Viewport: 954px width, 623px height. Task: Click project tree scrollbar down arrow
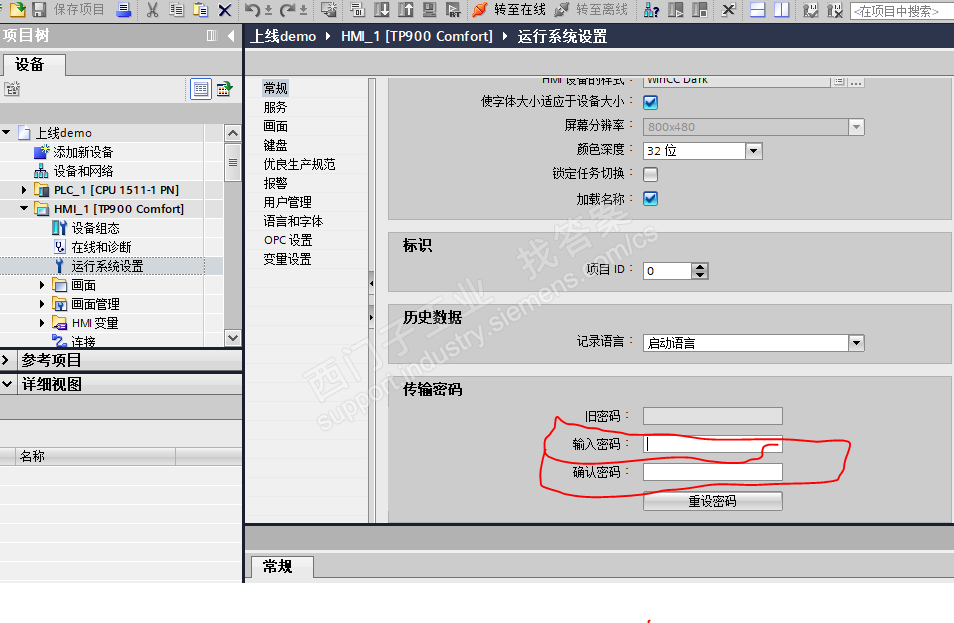[232, 338]
